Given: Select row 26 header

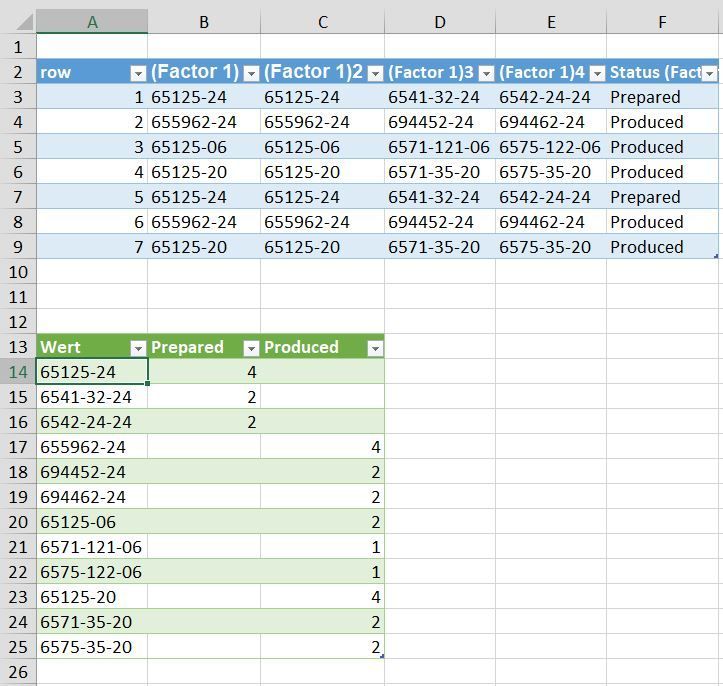Looking at the screenshot, I should point(18,672).
